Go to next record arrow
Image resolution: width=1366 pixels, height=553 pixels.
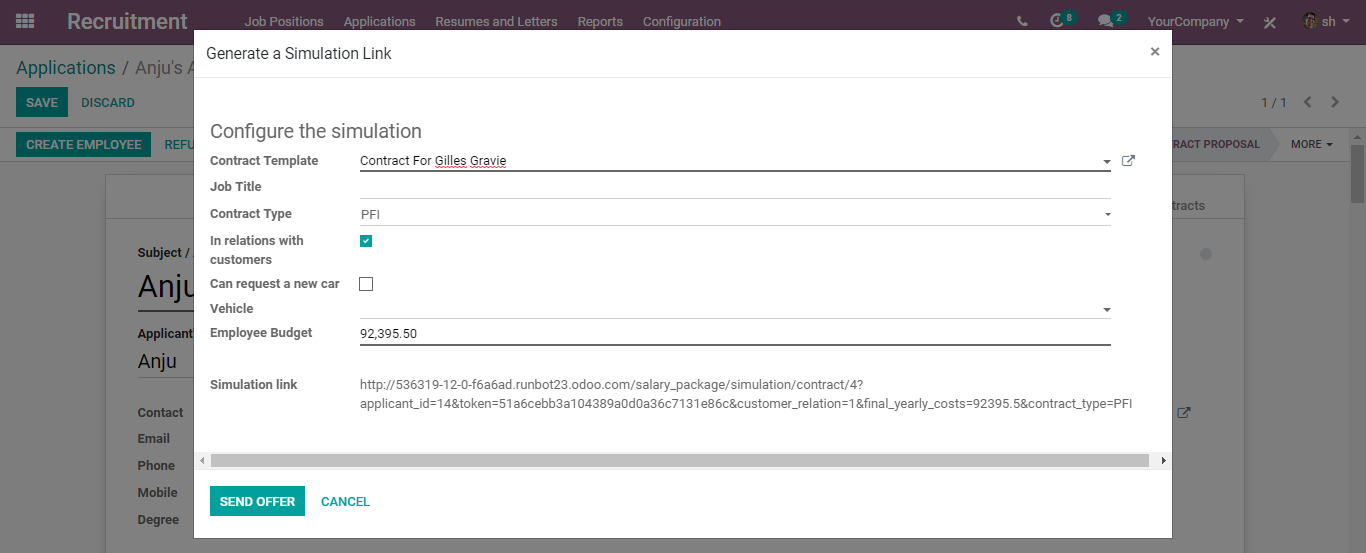click(1335, 103)
